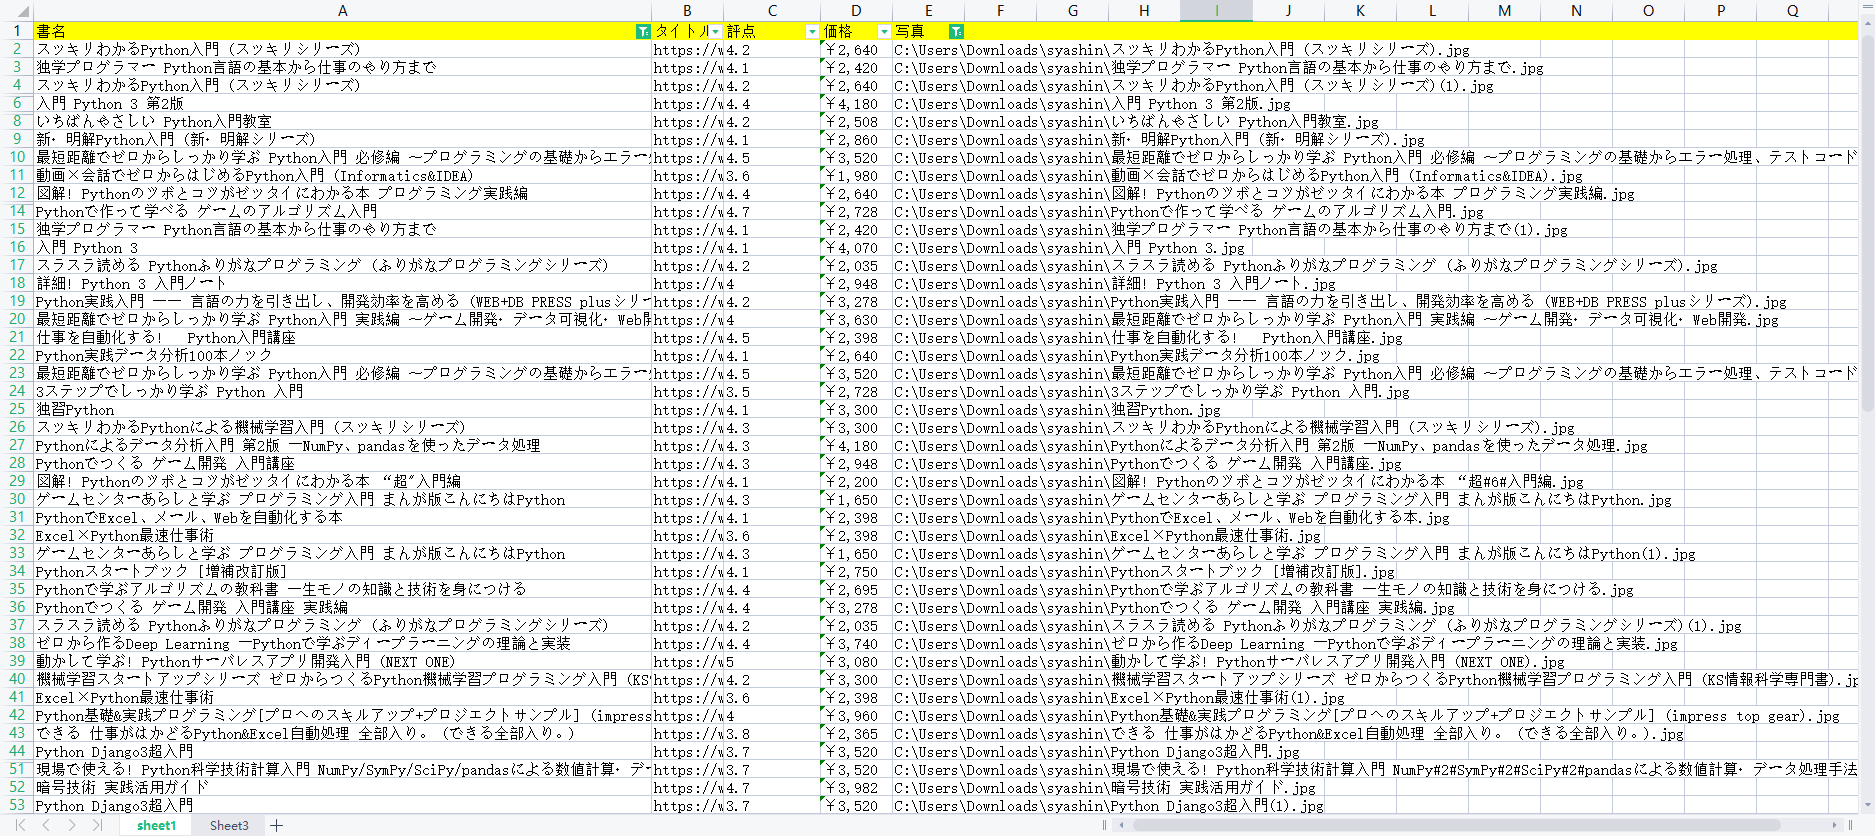The height and width of the screenshot is (836, 1875).
Task: Click horizontal scrollbar left arrow
Action: click(x=1121, y=825)
